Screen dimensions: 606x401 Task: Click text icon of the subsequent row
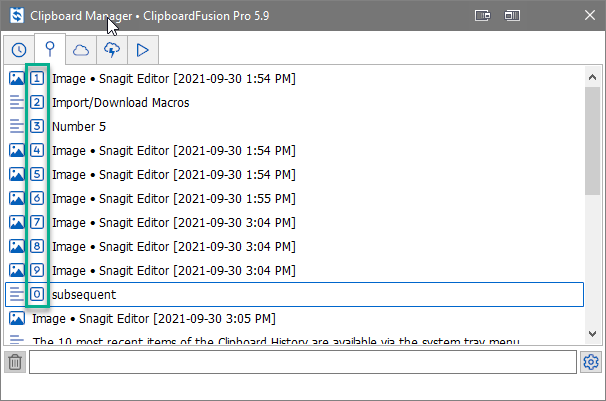click(17, 294)
